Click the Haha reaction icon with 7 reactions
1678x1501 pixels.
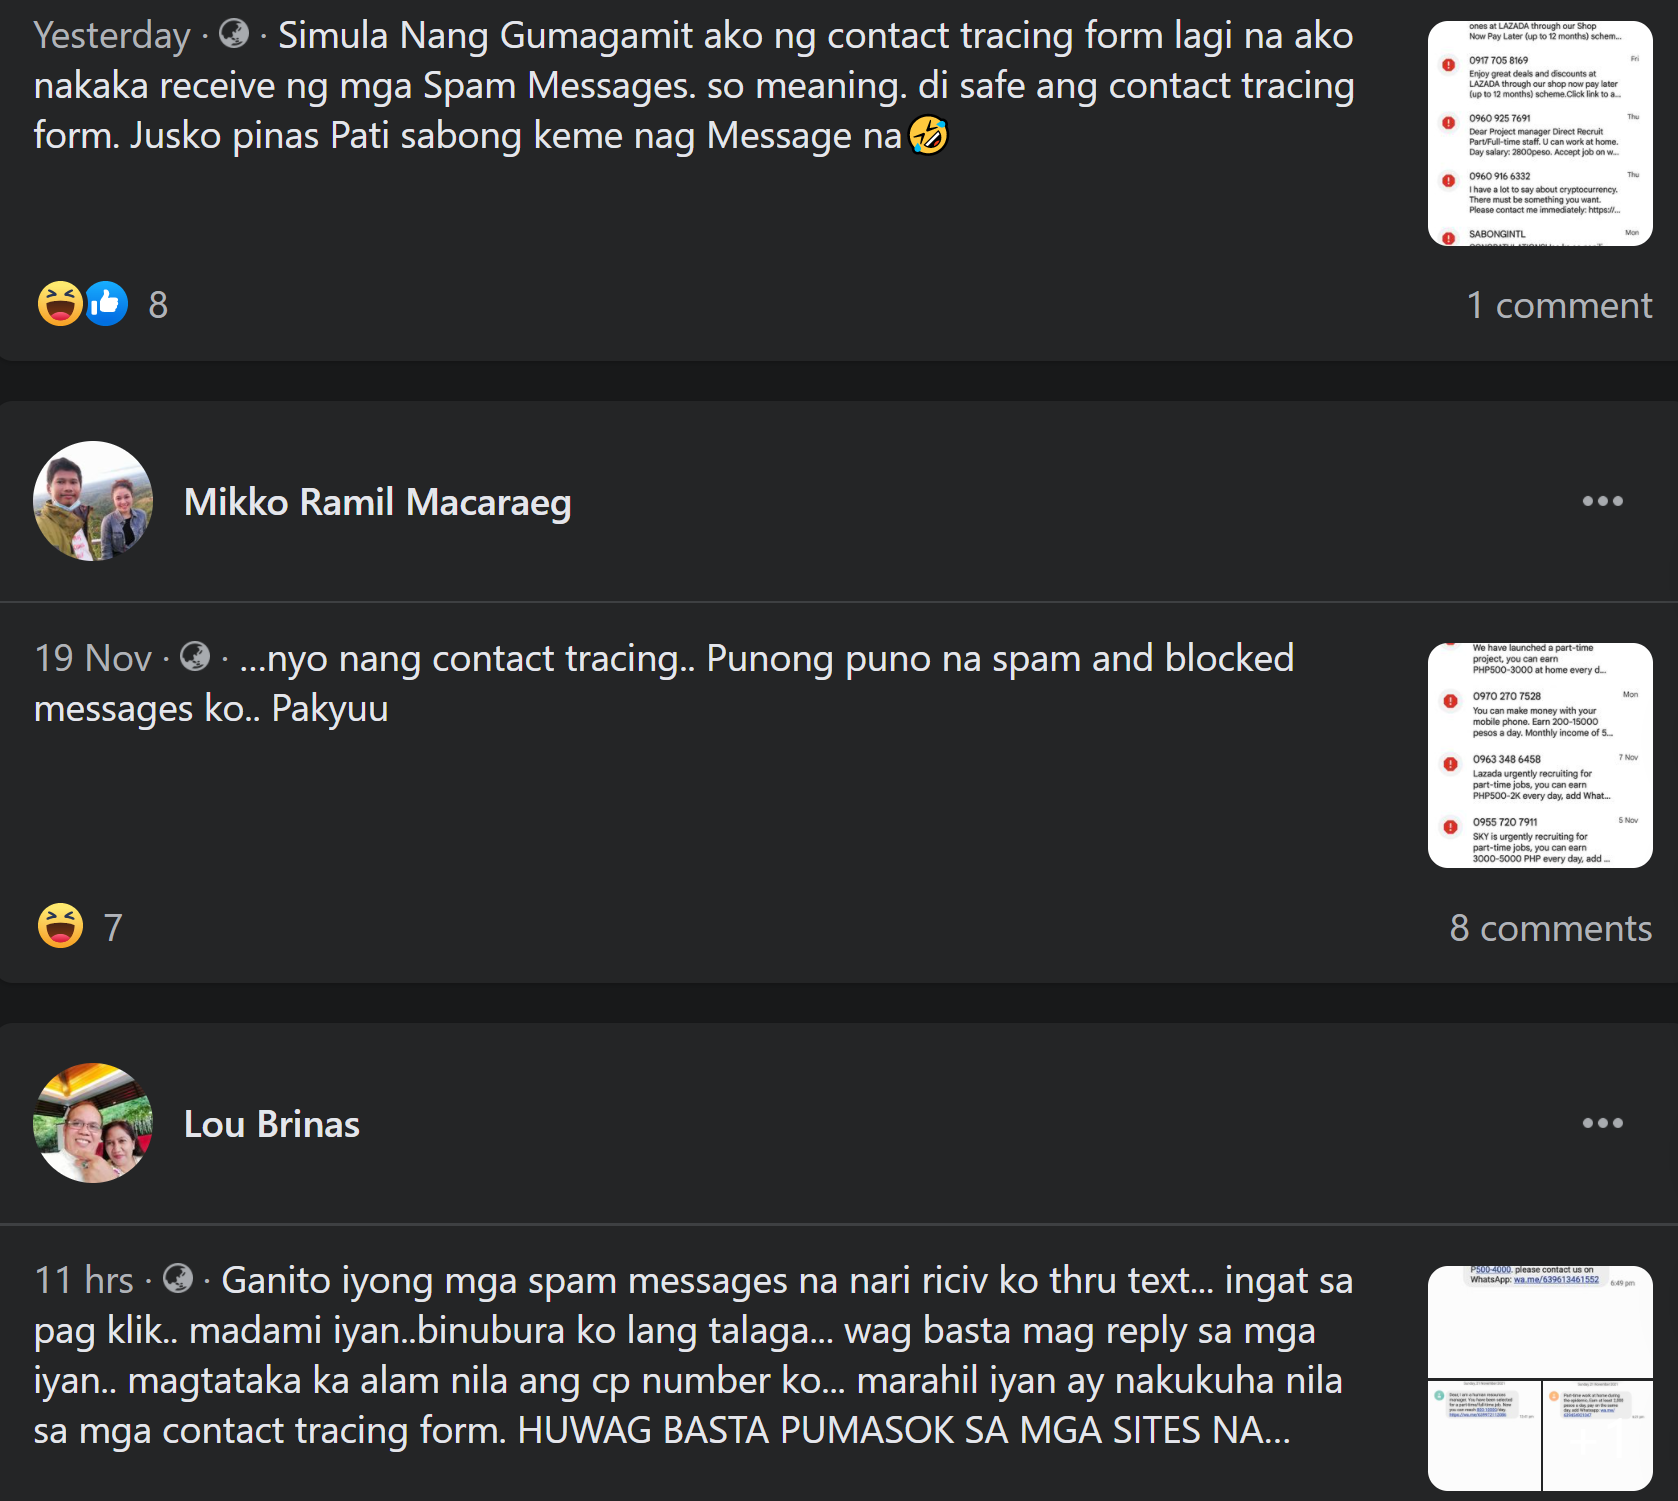click(x=60, y=926)
